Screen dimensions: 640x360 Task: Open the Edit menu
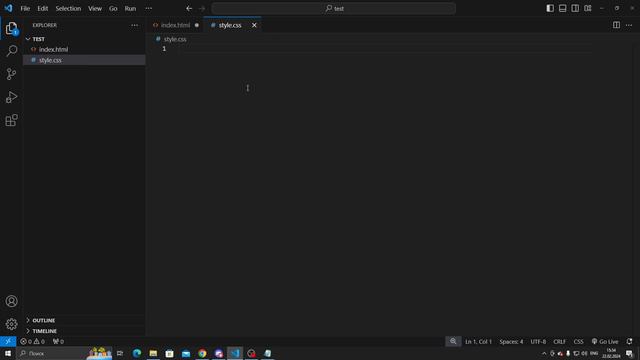(42, 8)
